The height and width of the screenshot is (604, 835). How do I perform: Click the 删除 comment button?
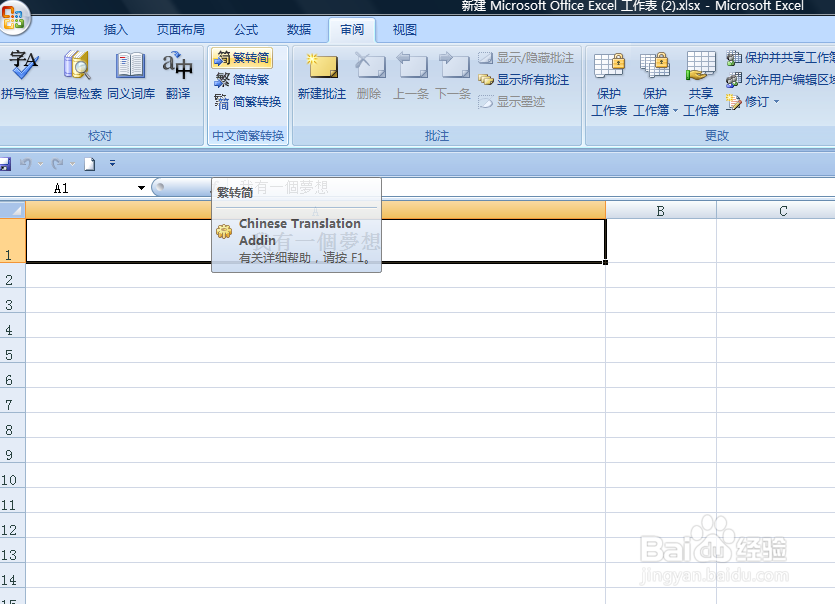click(369, 76)
